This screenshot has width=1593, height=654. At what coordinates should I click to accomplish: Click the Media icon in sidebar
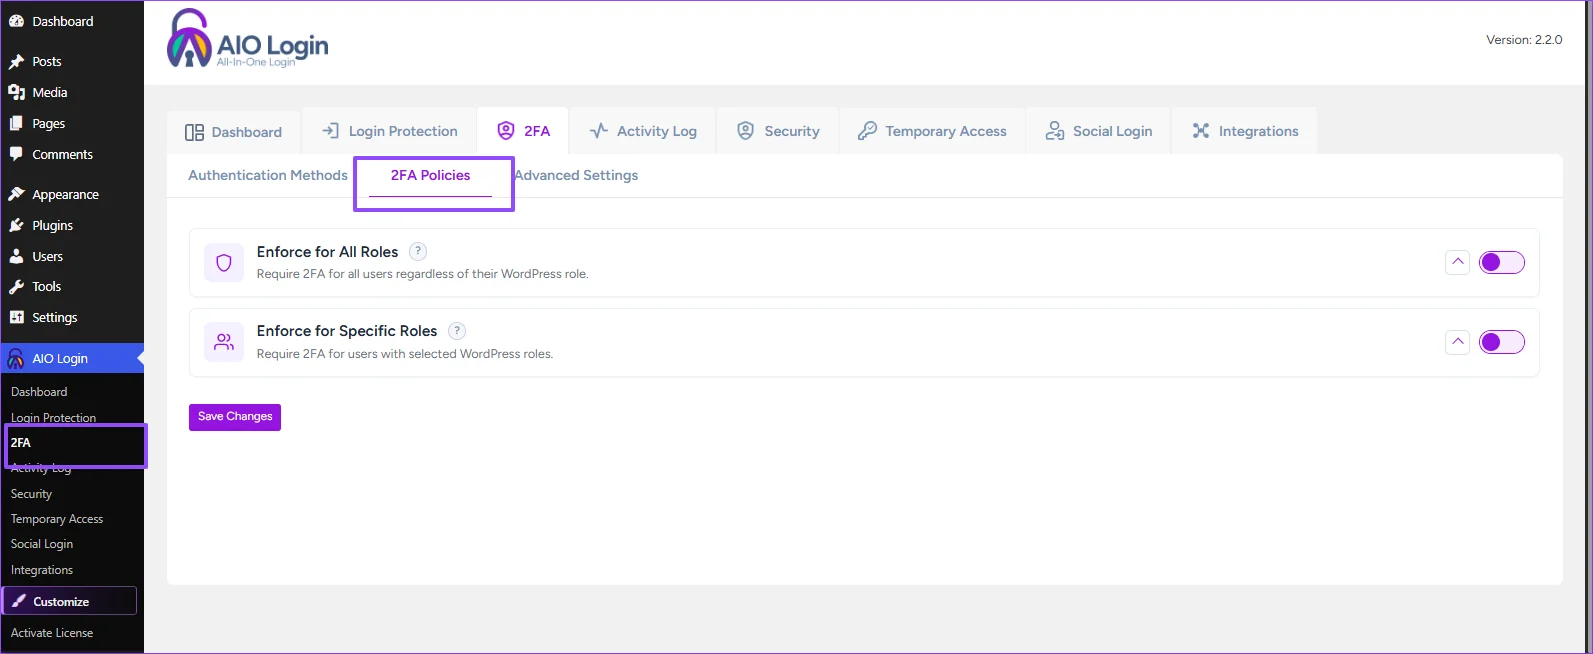16,92
